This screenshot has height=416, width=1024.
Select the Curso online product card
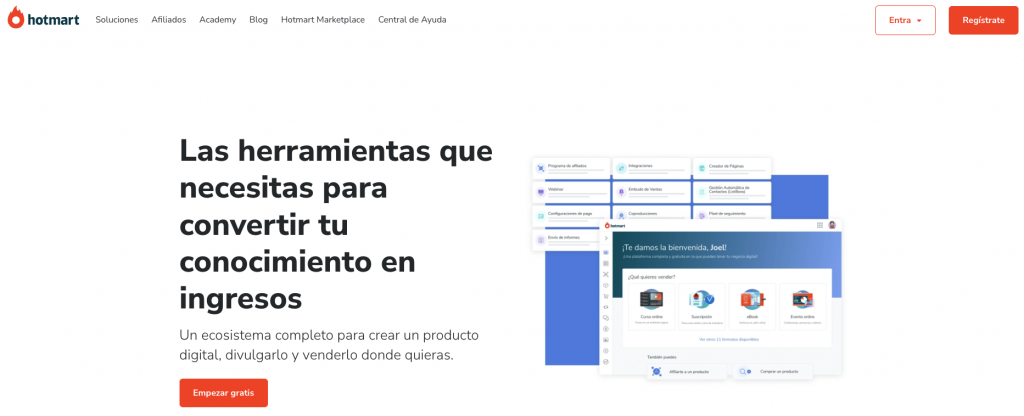point(651,307)
